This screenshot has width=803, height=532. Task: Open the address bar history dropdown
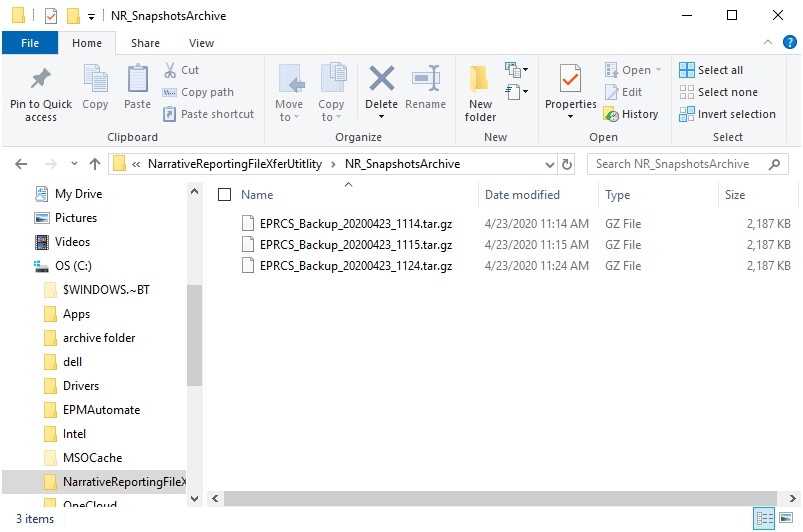[x=549, y=164]
